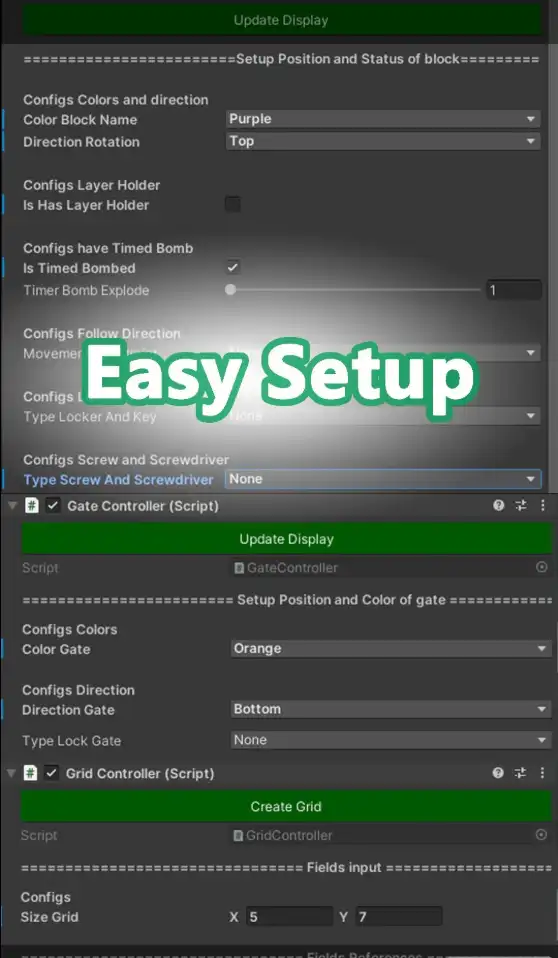Disable the Gate Controller script checkbox
Image resolution: width=558 pixels, height=958 pixels.
53,505
